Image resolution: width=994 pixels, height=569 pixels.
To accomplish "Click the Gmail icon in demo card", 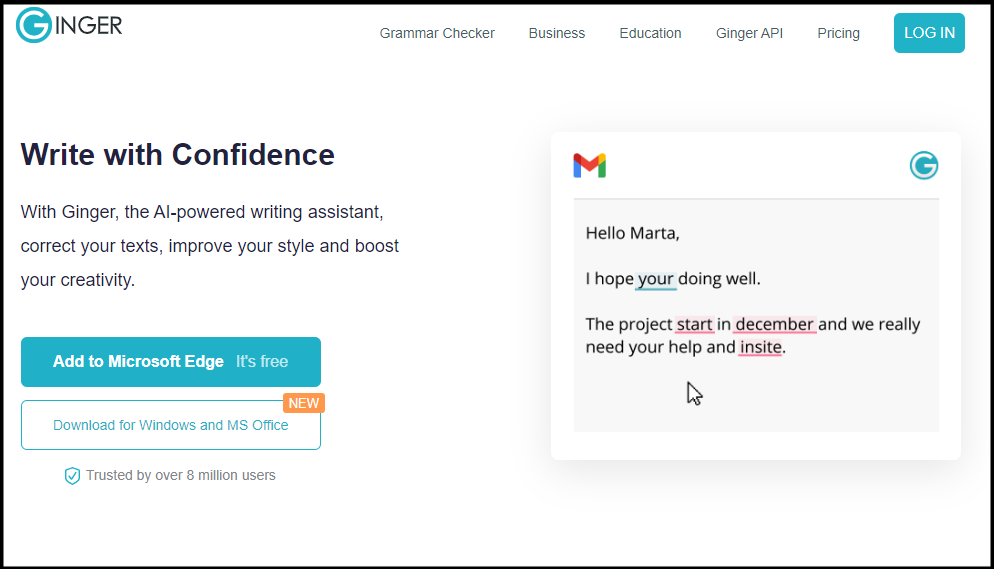I will (589, 166).
